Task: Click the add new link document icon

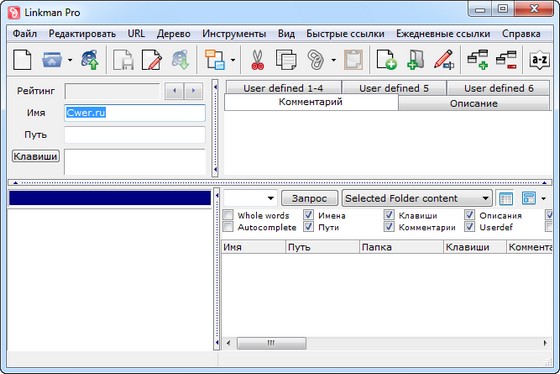Action: pos(387,60)
